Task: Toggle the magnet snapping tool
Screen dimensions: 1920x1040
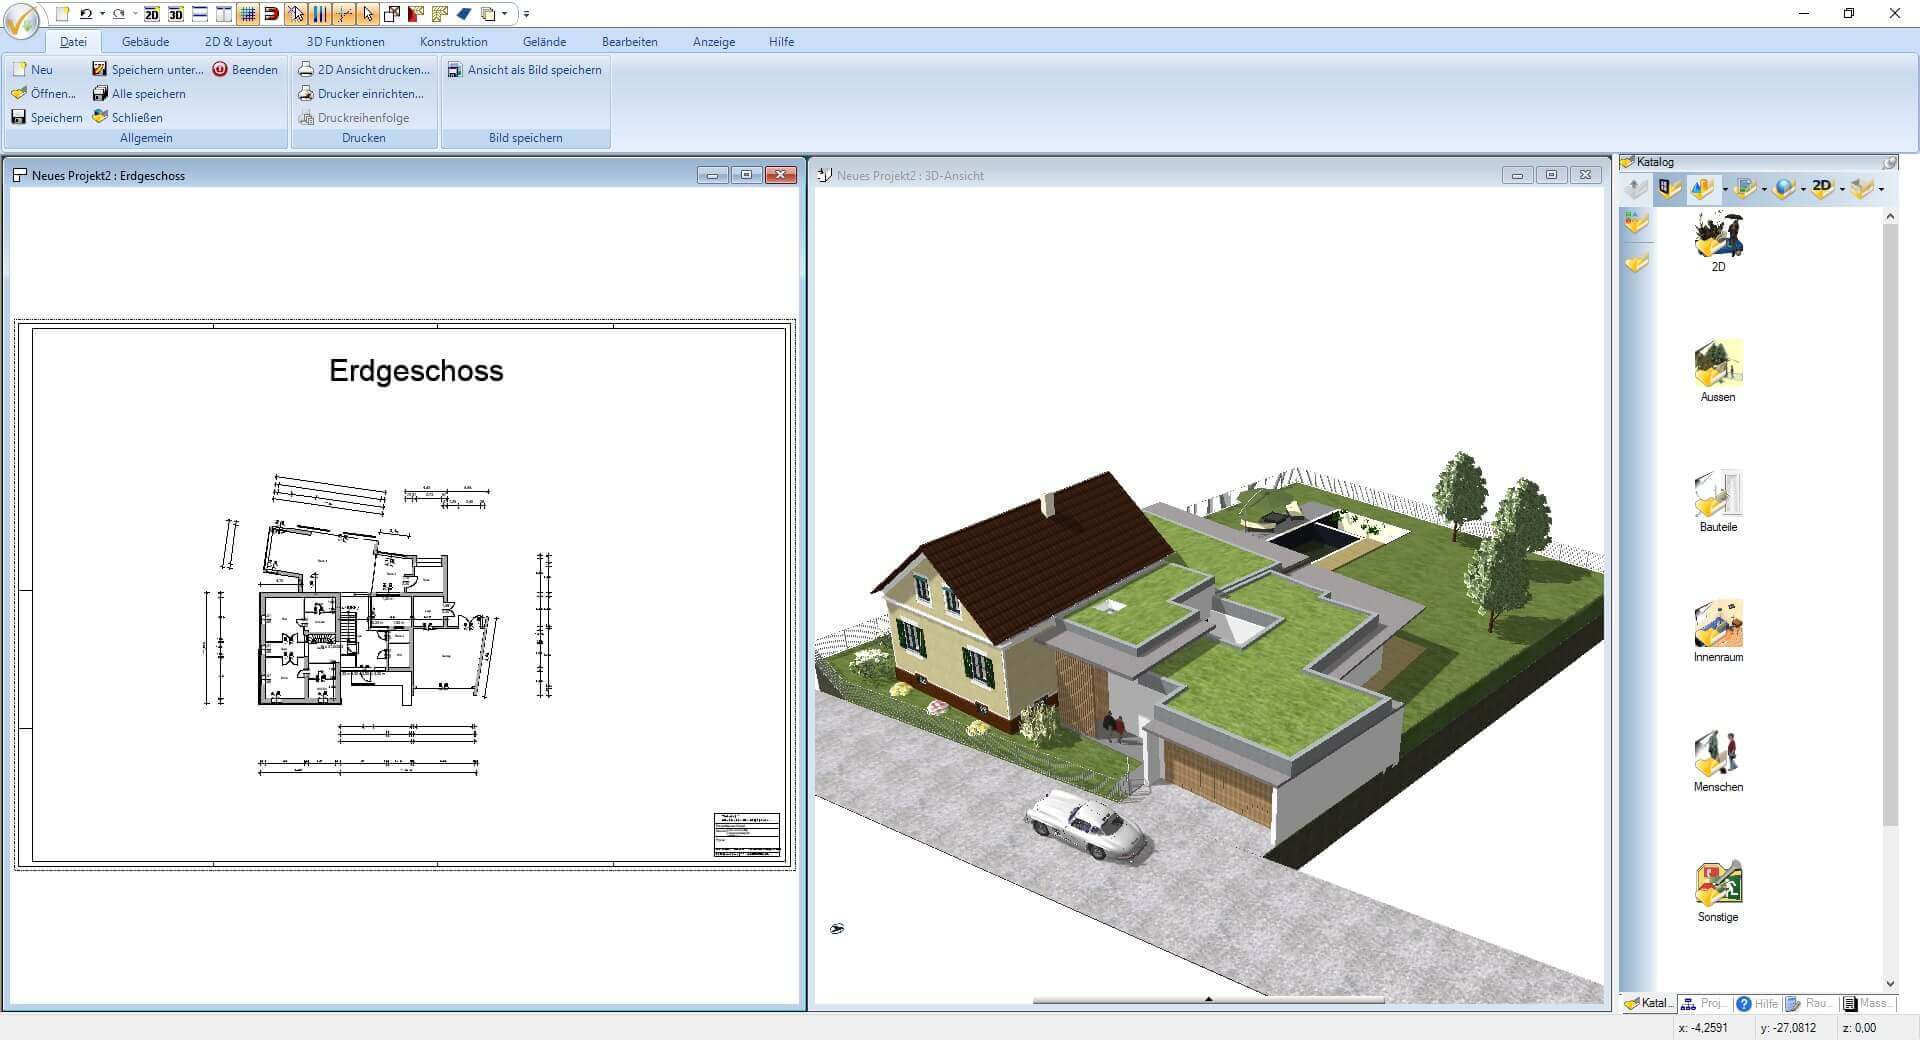Action: click(271, 14)
